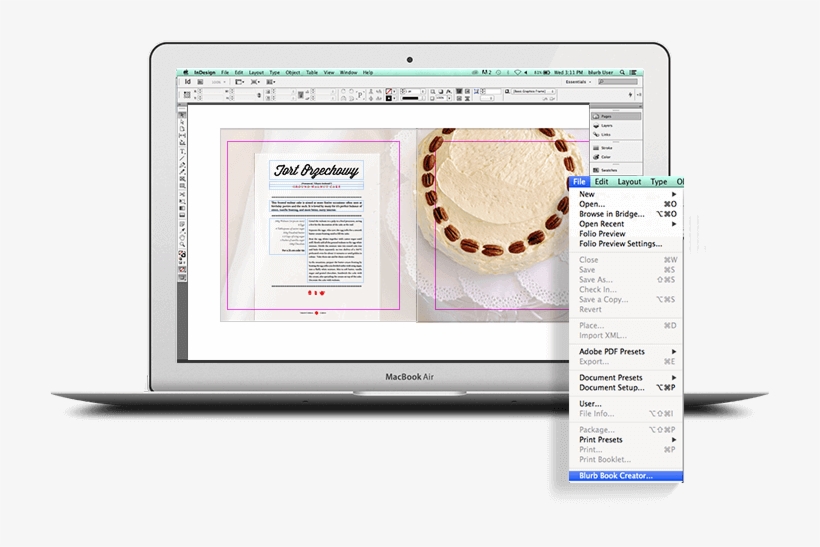Select the Free Transform tool
The height and width of the screenshot is (547, 820).
pos(182,201)
